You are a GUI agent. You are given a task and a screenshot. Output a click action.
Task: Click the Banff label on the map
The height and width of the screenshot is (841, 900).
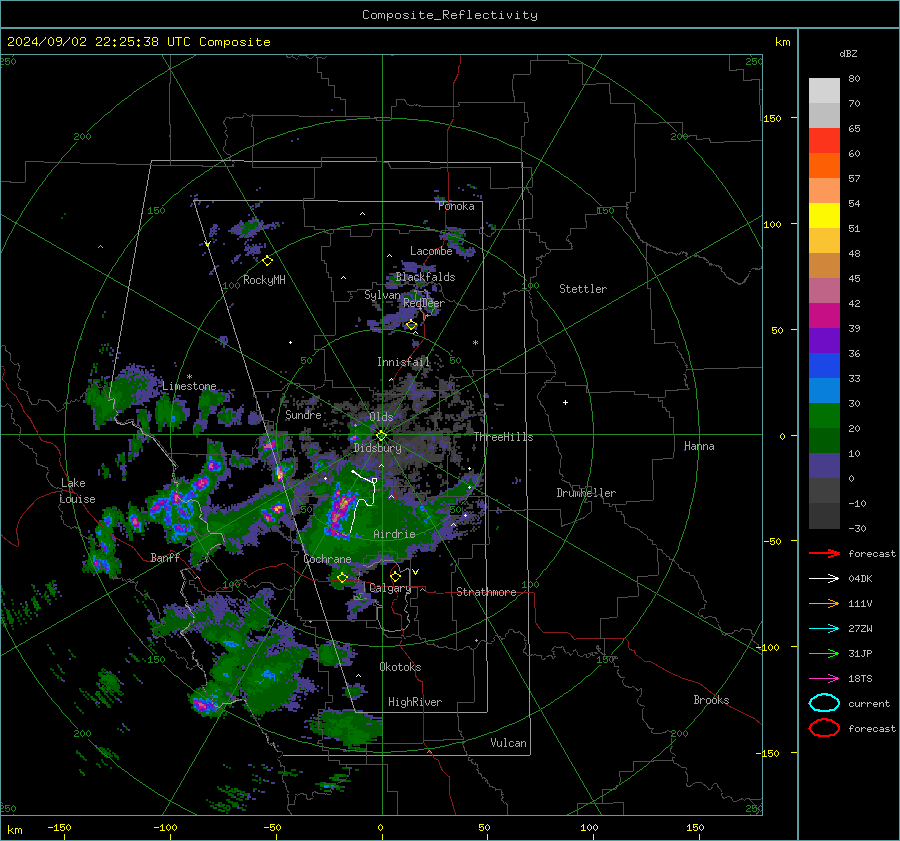coord(165,557)
